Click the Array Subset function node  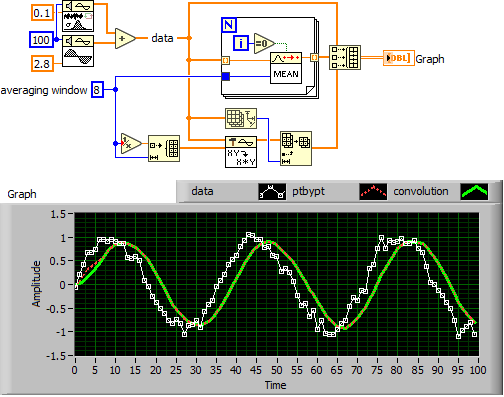[296, 148]
